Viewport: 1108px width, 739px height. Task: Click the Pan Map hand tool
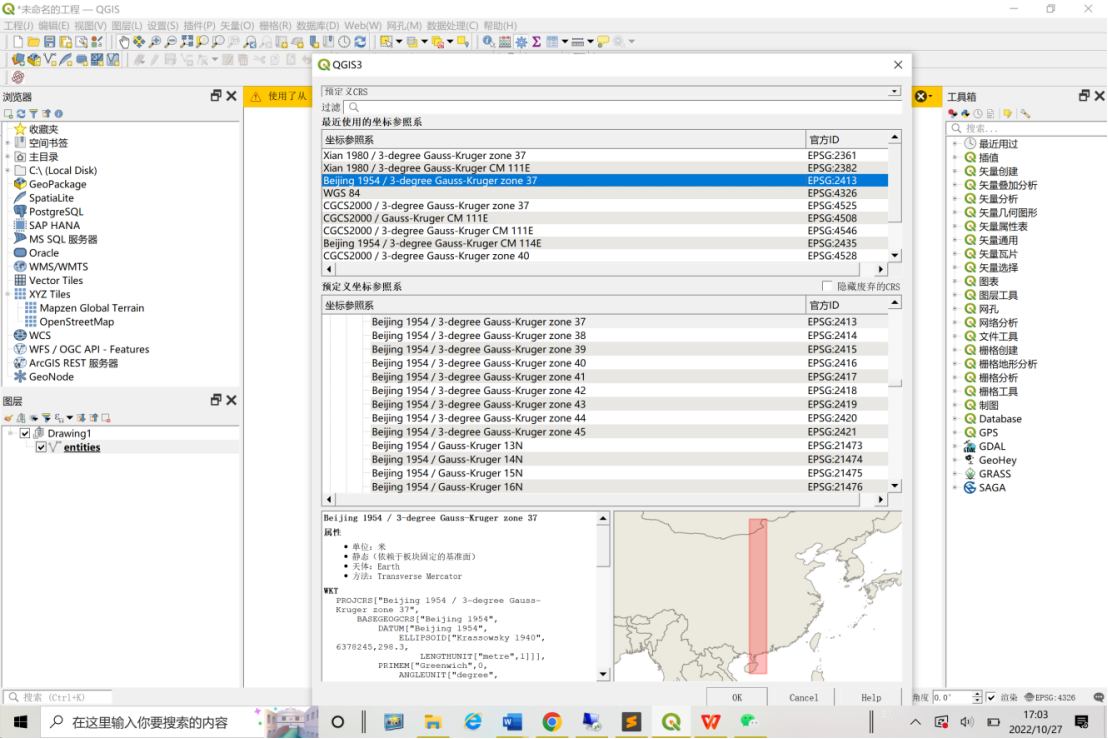pos(124,42)
